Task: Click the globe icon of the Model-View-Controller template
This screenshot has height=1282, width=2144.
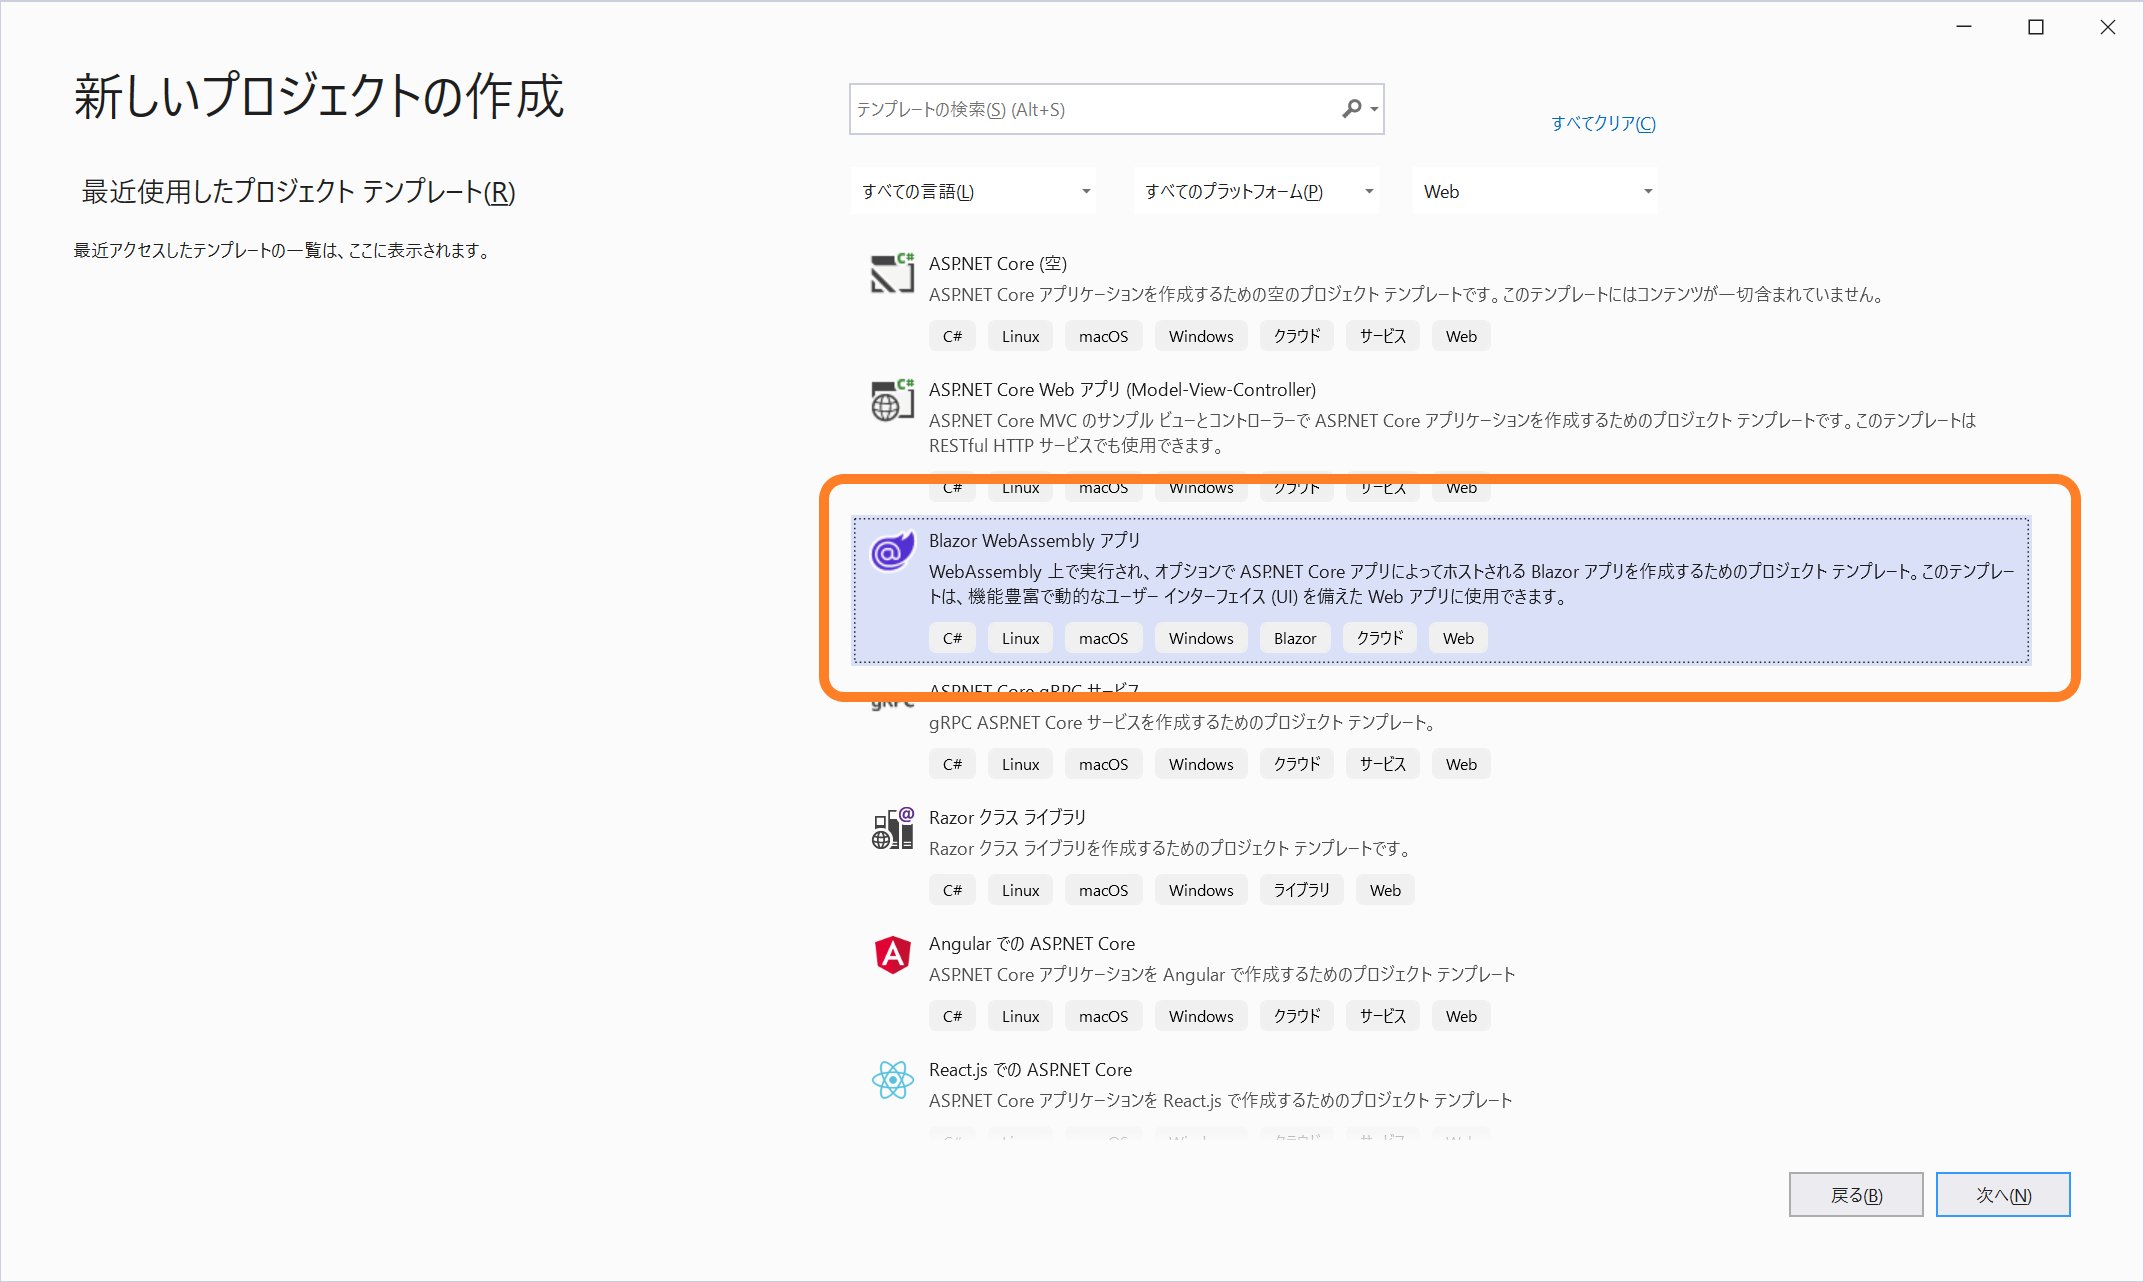Action: (x=892, y=400)
